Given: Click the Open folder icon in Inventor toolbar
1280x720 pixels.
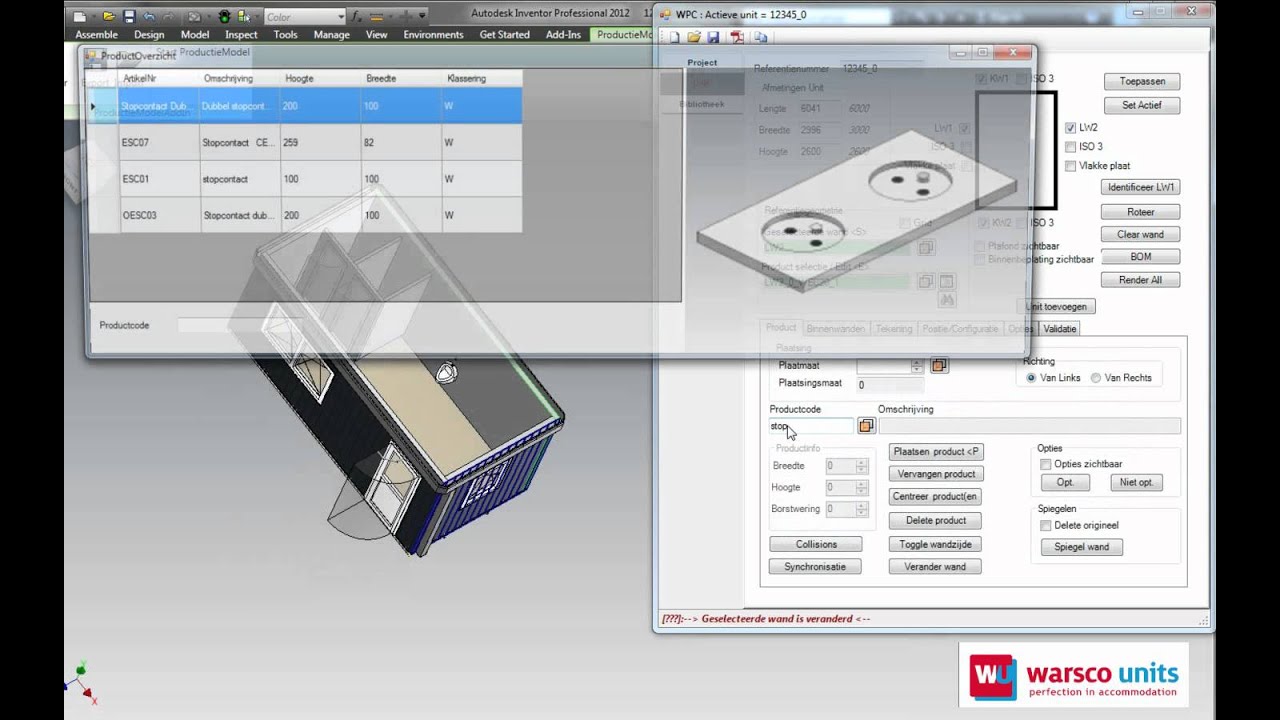Looking at the screenshot, I should click(109, 16).
